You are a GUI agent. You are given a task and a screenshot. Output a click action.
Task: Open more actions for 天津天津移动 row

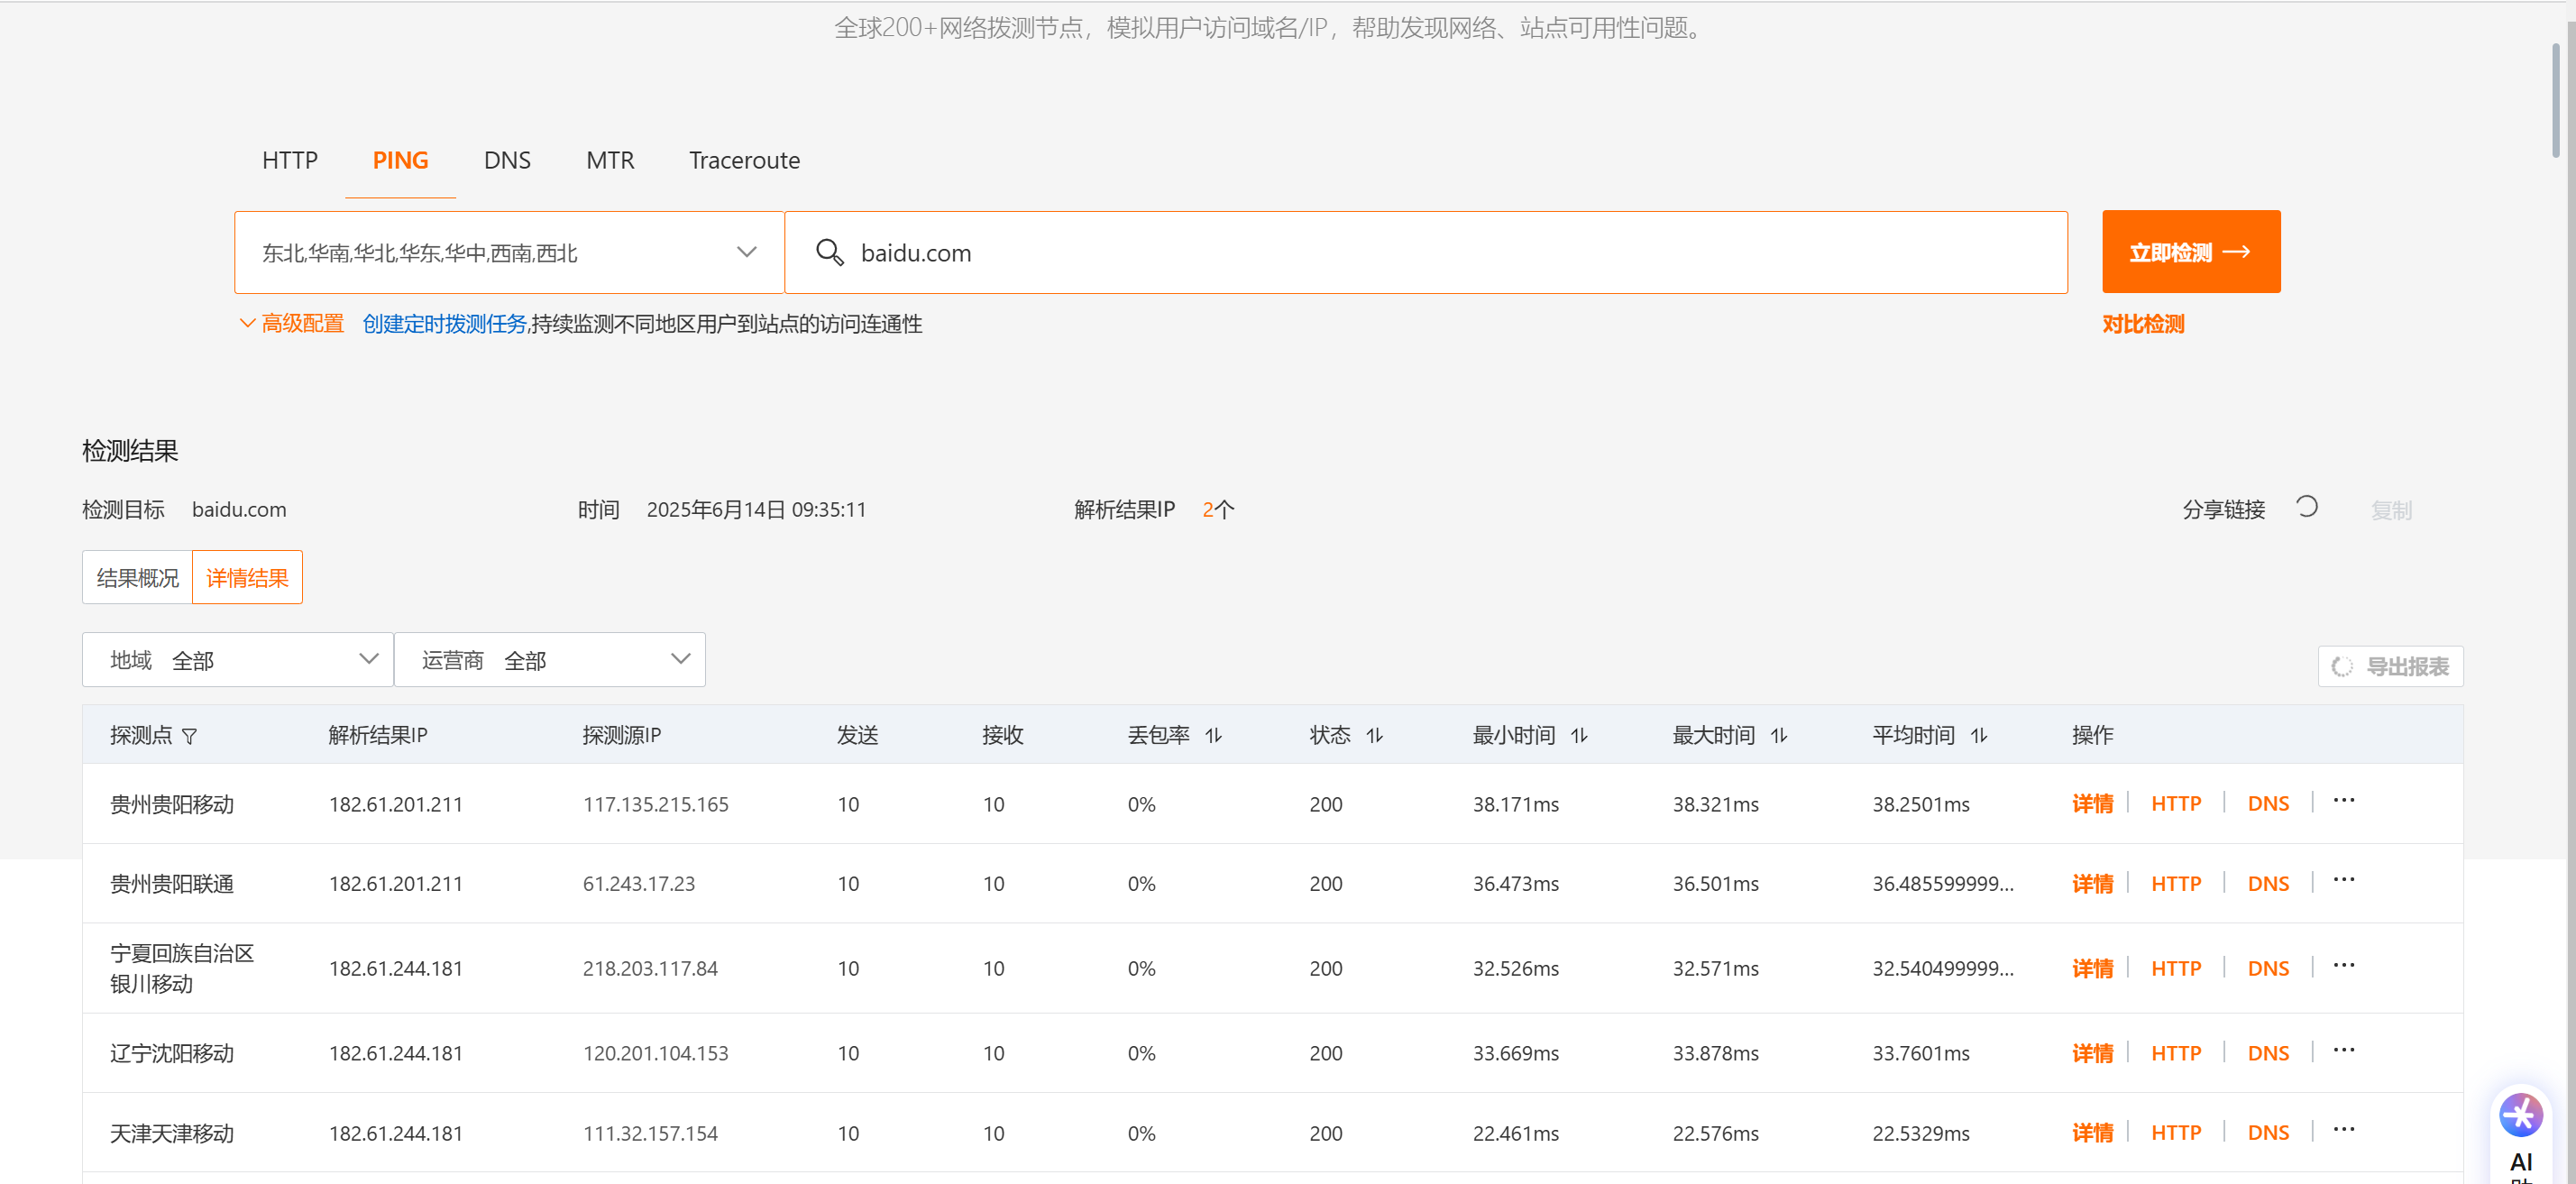(x=2343, y=1129)
